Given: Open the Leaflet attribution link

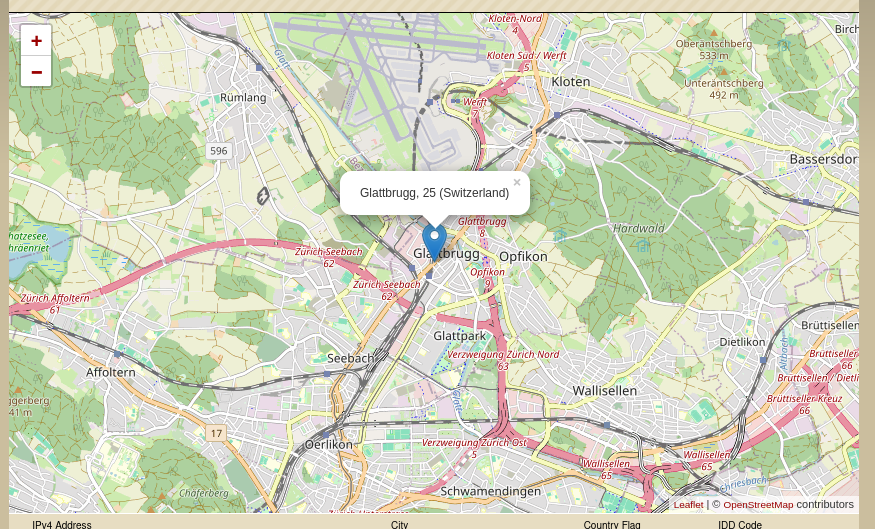Looking at the screenshot, I should click(x=688, y=504).
